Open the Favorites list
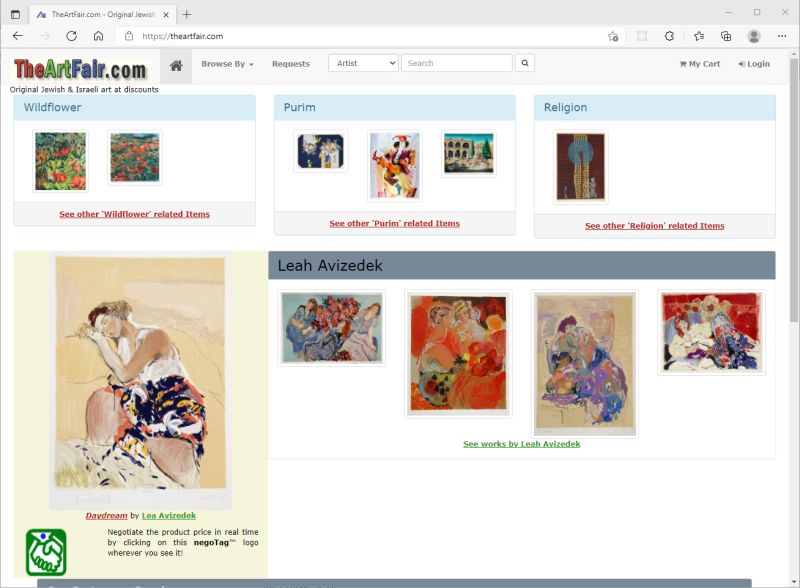This screenshot has height=588, width=800. click(x=699, y=36)
